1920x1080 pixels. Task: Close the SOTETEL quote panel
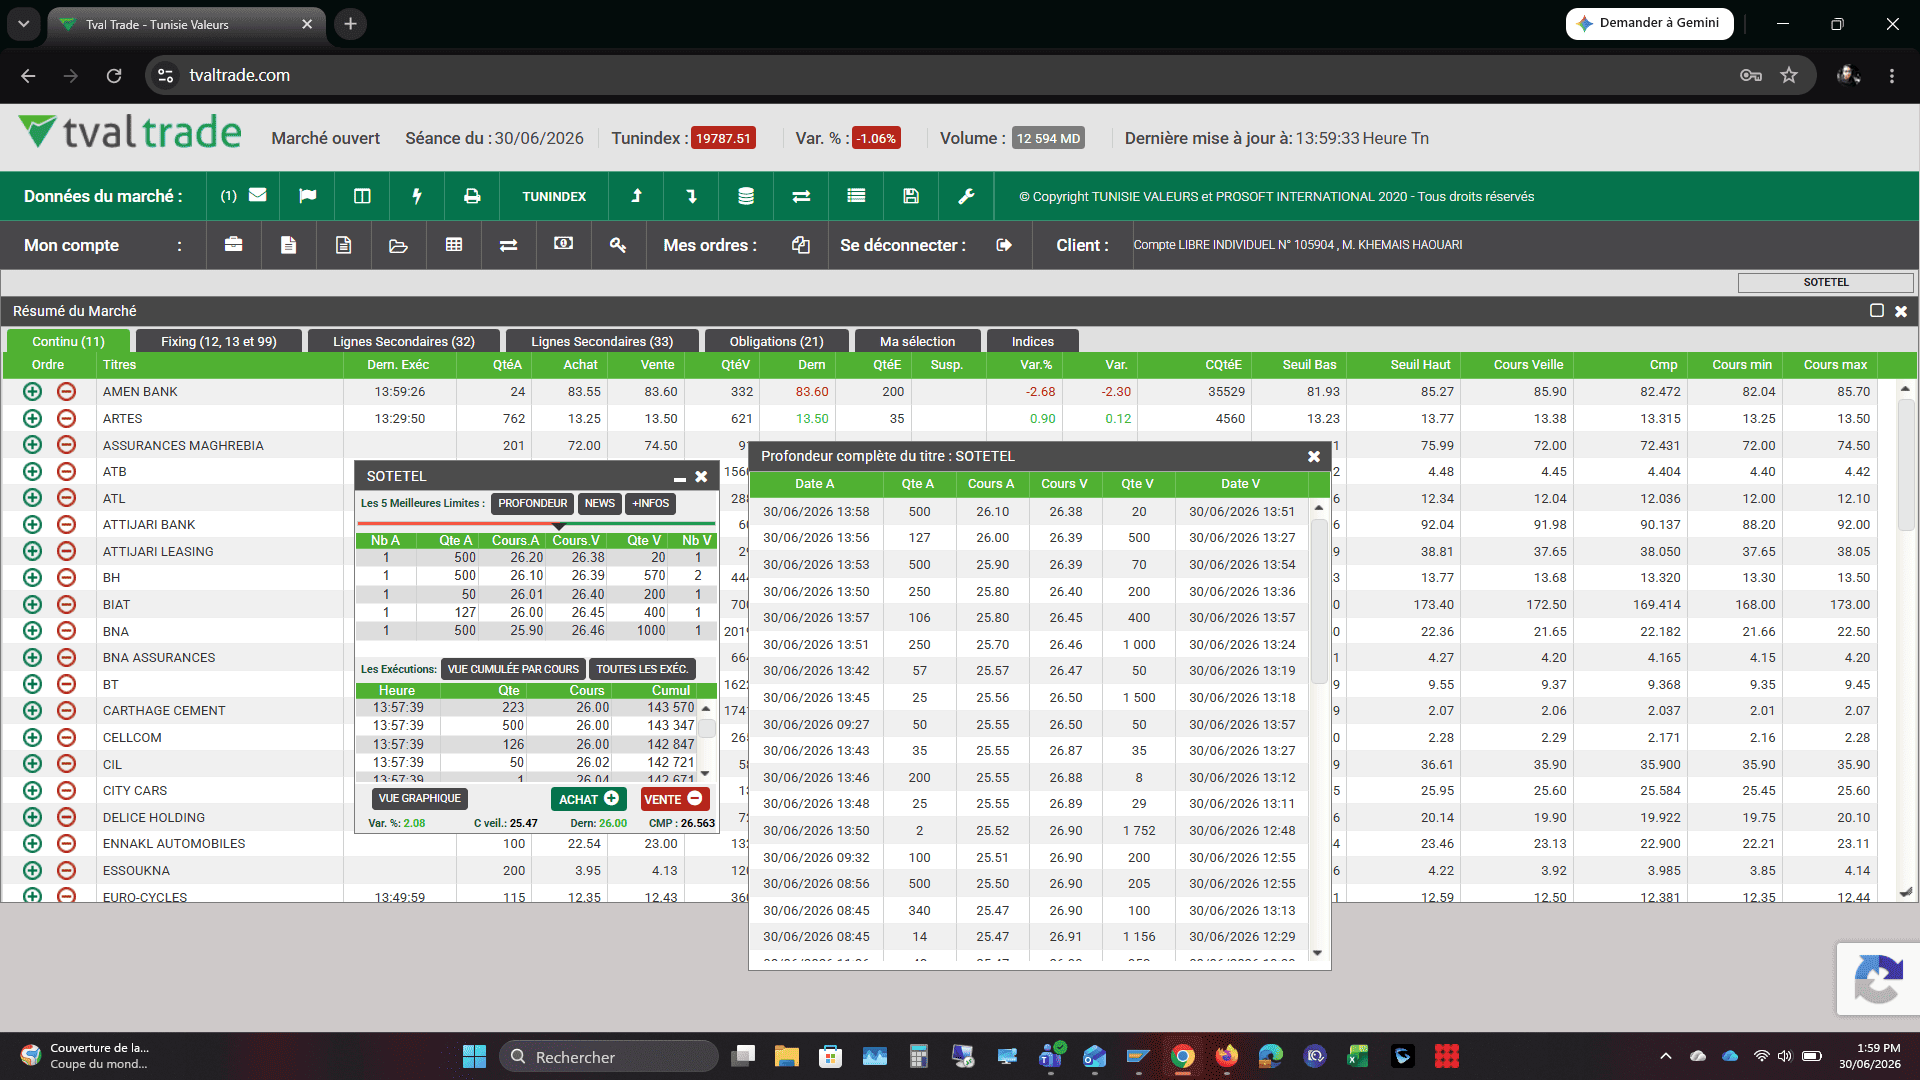pyautogui.click(x=701, y=477)
